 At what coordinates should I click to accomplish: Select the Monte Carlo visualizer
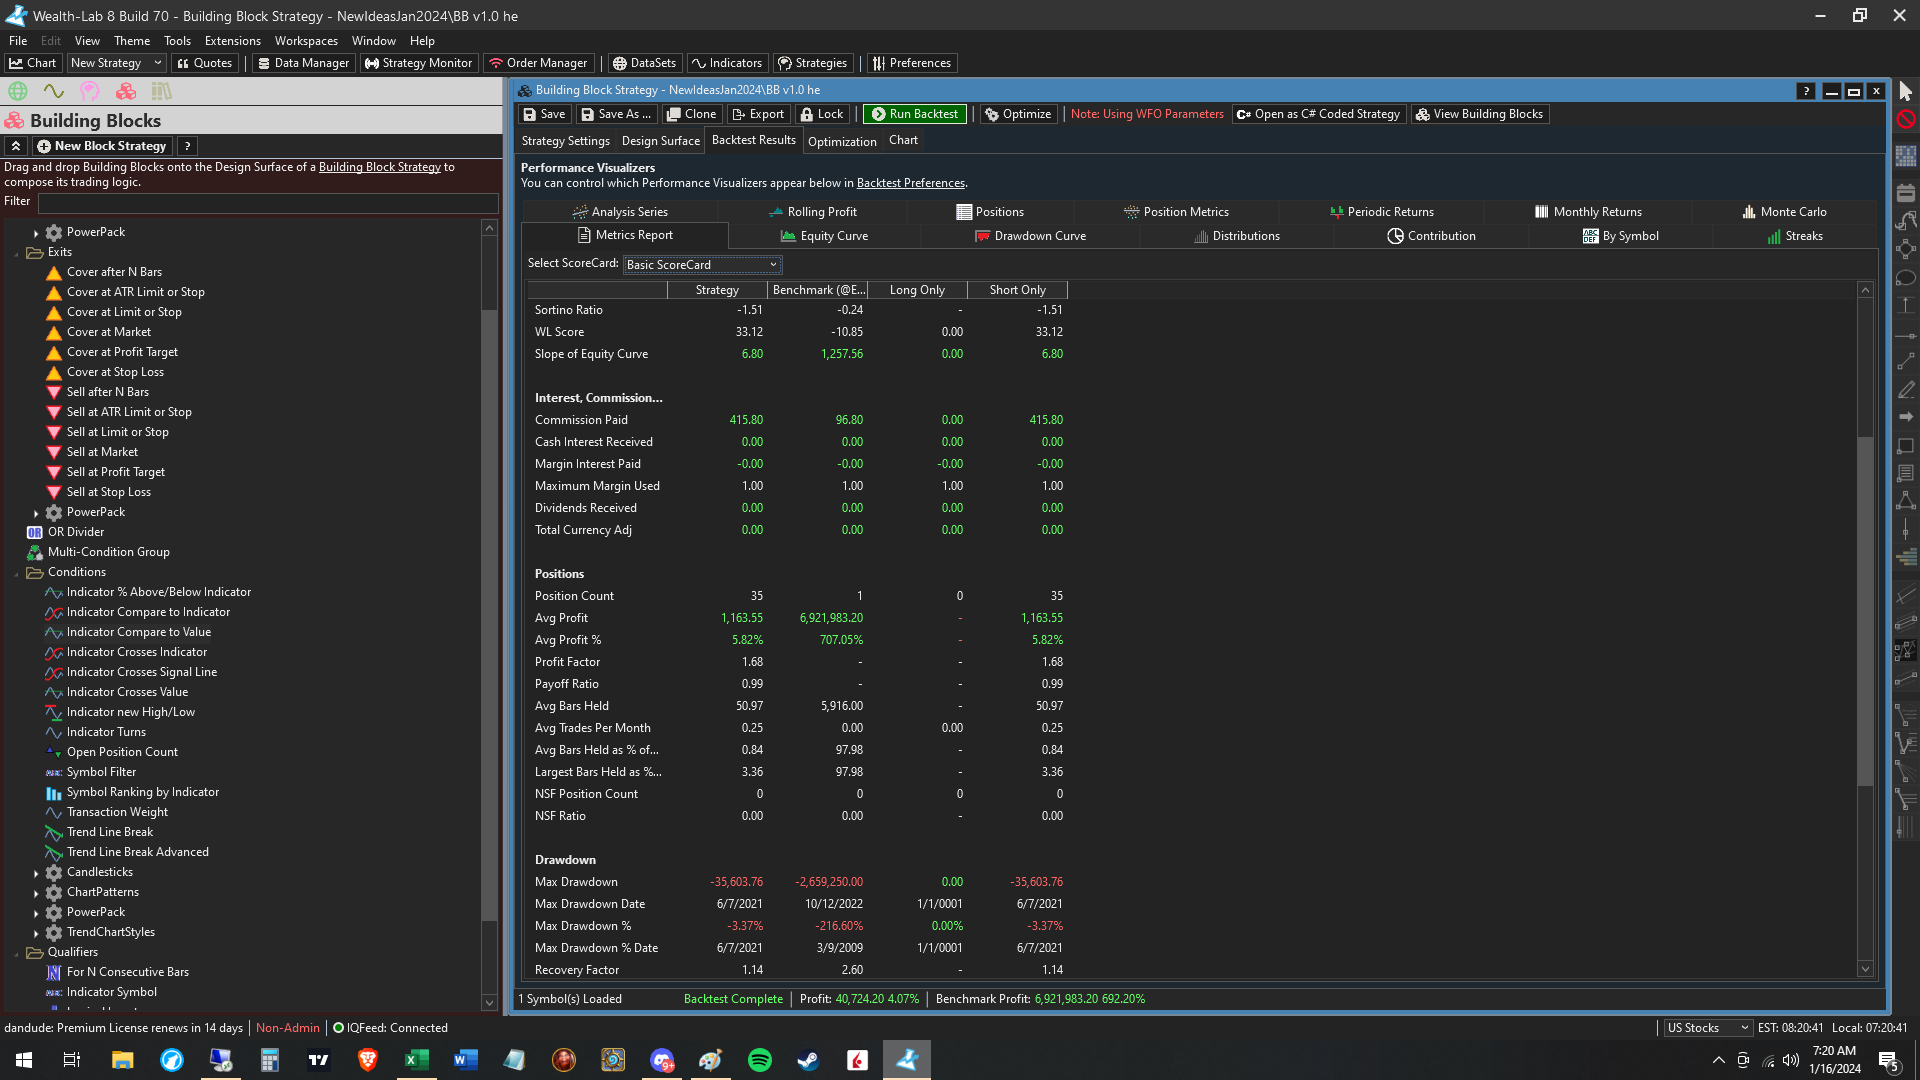[1784, 212]
